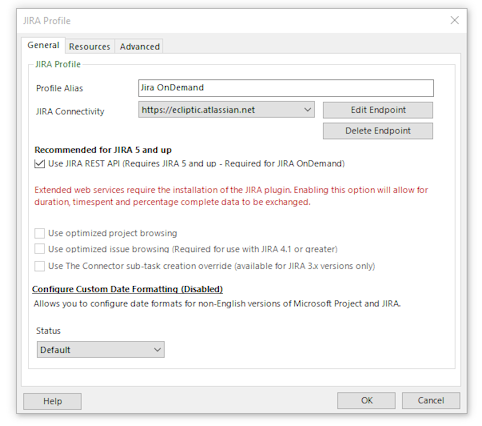The height and width of the screenshot is (426, 482).
Task: Confirm settings with the OK button
Action: coord(366,400)
